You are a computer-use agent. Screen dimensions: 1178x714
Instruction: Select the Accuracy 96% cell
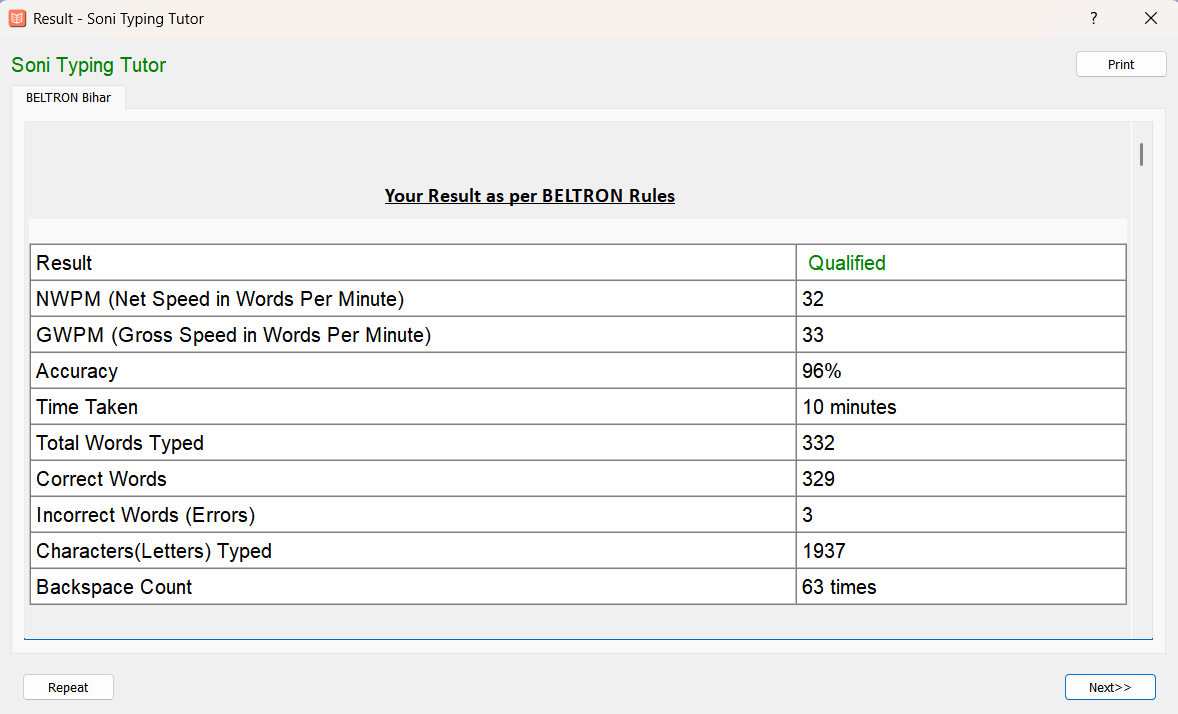tap(961, 371)
